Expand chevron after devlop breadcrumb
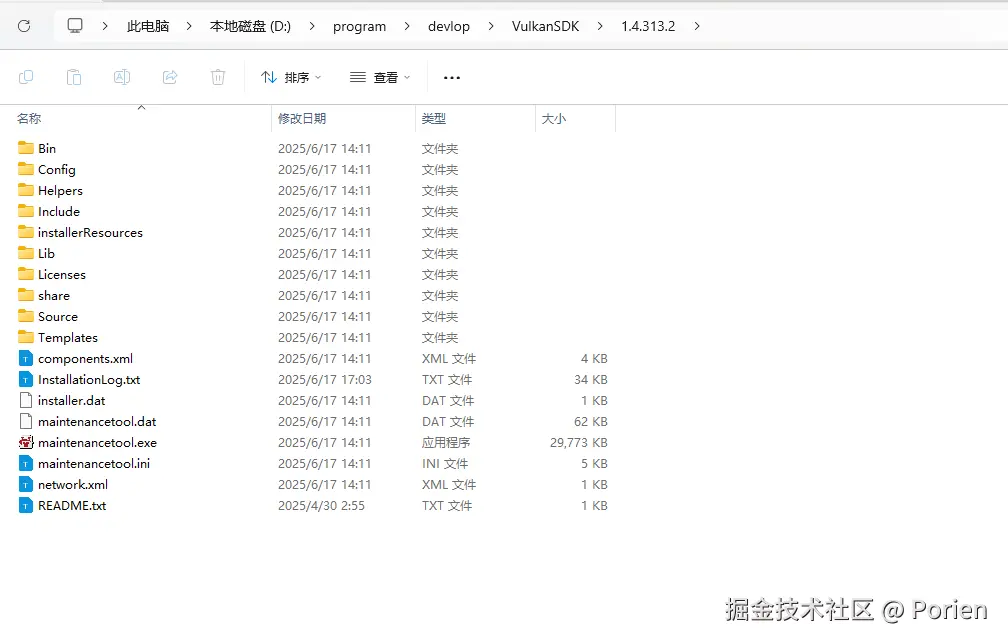 point(490,26)
